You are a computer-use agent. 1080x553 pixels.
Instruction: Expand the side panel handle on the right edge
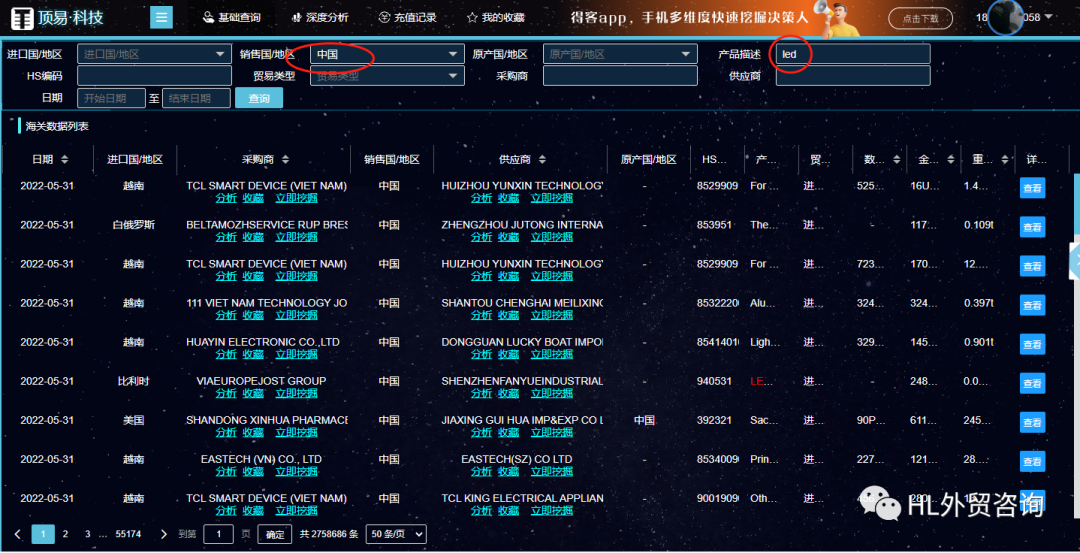coord(1074,260)
